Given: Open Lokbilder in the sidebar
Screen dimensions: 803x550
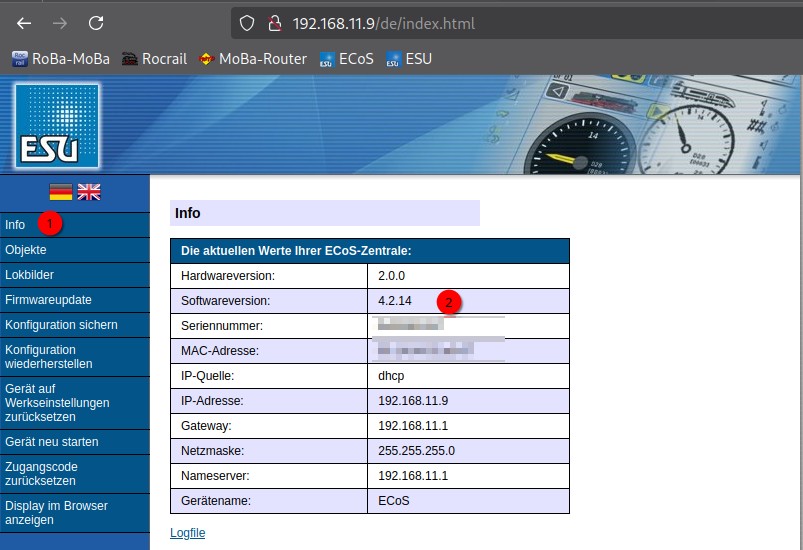Looking at the screenshot, I should click(29, 275).
